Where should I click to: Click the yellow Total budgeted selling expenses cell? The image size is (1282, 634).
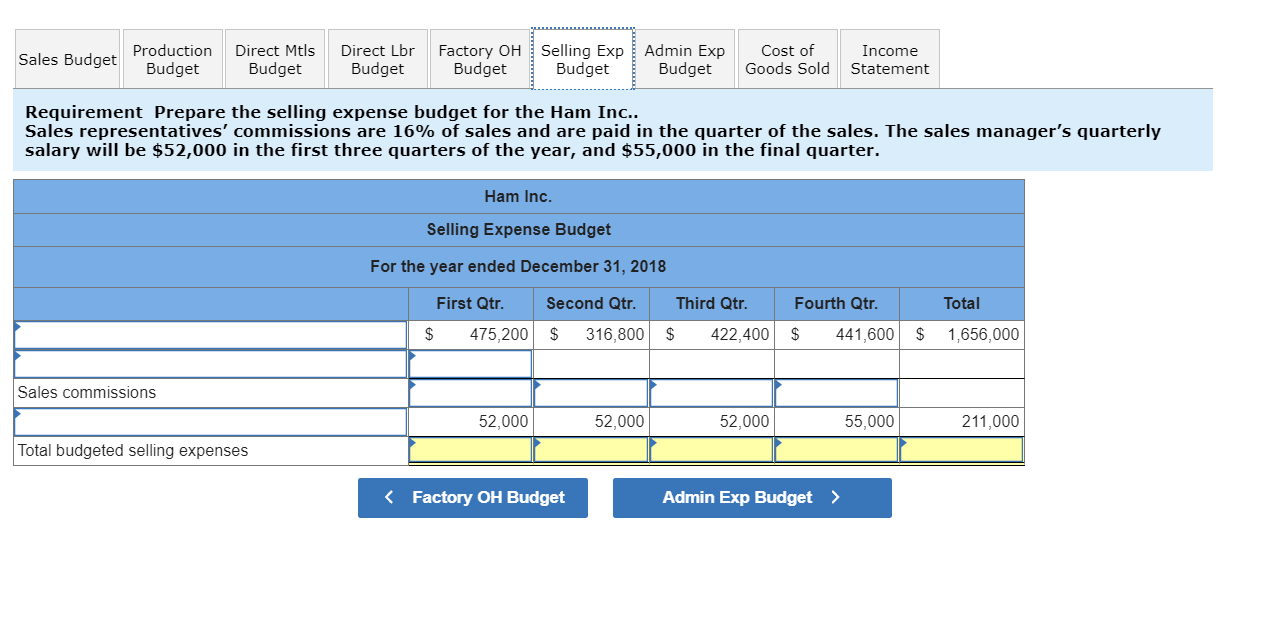pos(470,449)
